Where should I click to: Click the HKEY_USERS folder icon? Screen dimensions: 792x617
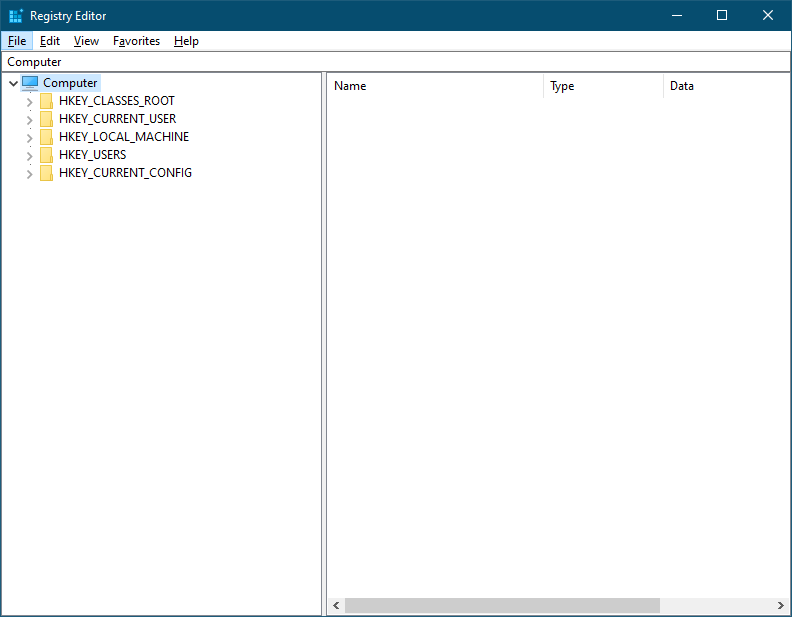(47, 155)
